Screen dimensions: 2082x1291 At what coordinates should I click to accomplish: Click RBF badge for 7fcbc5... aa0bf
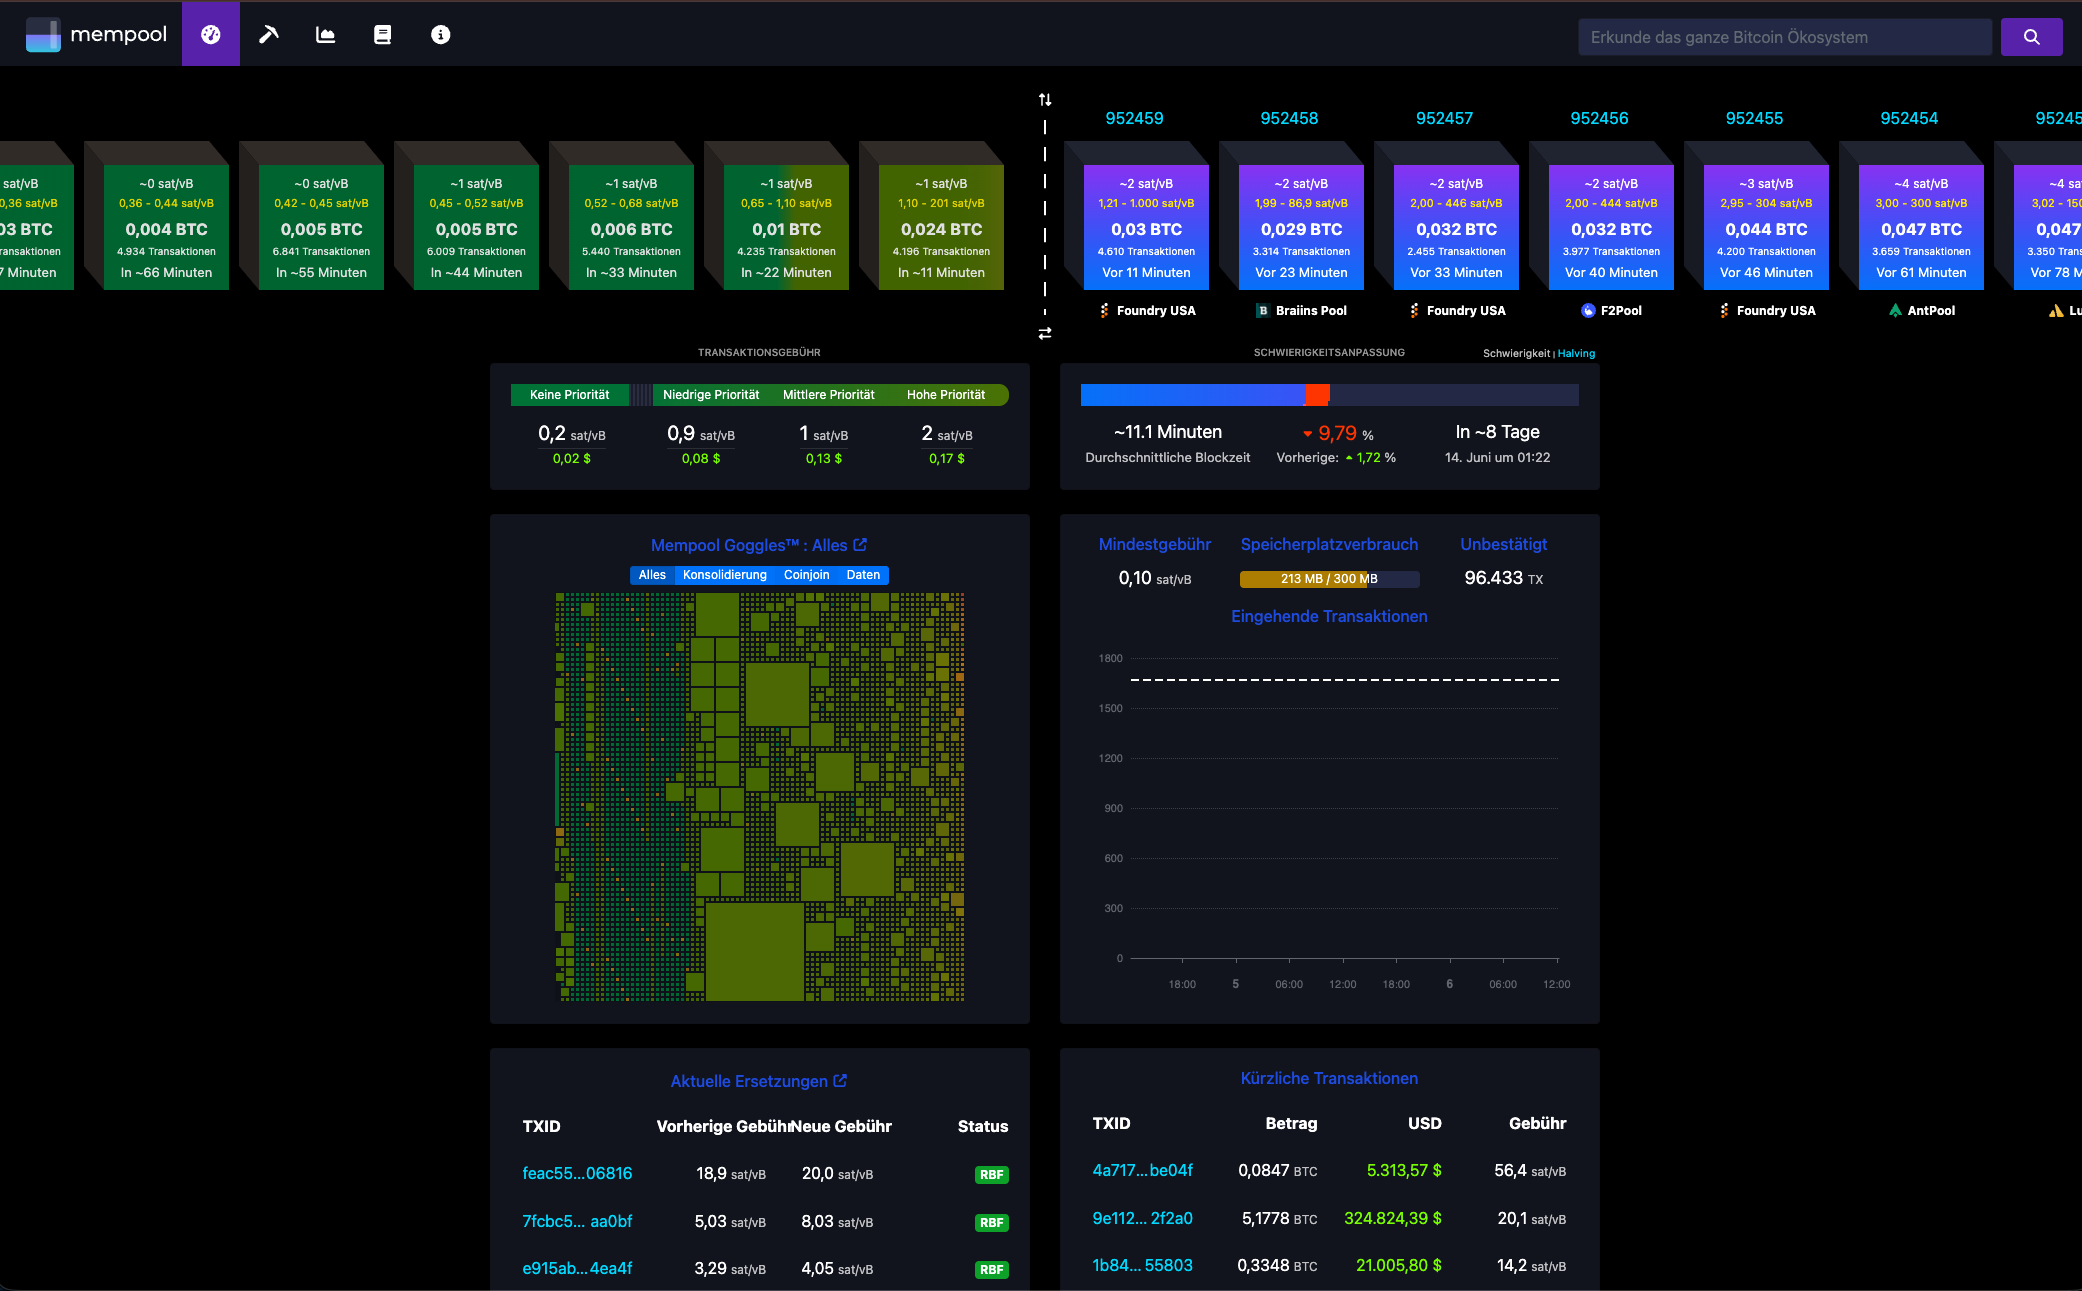point(991,1222)
